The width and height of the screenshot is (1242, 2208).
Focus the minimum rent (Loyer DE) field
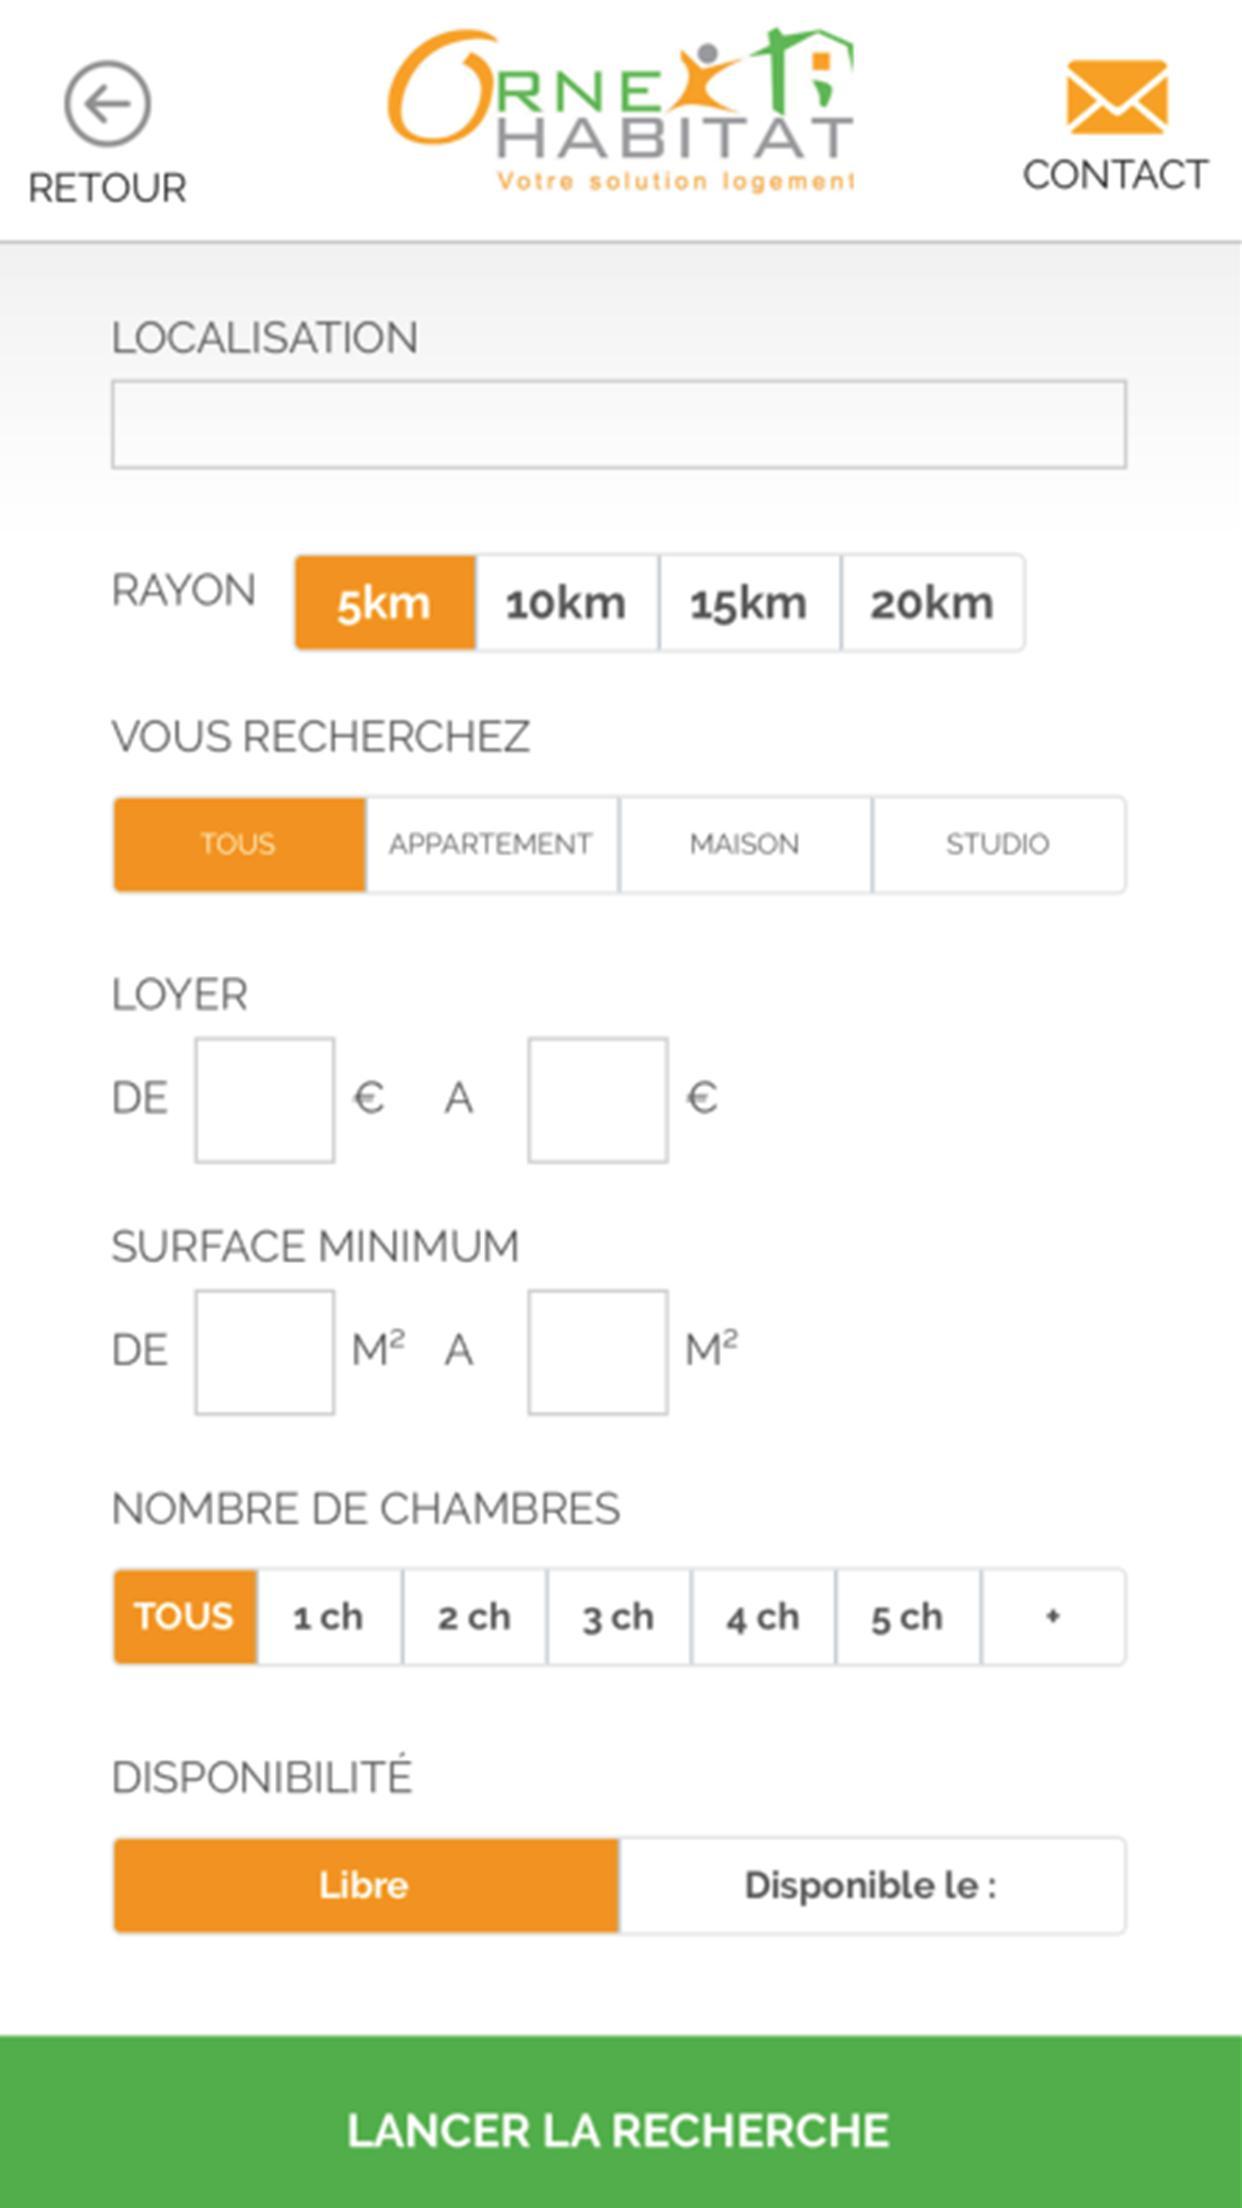coord(265,1100)
